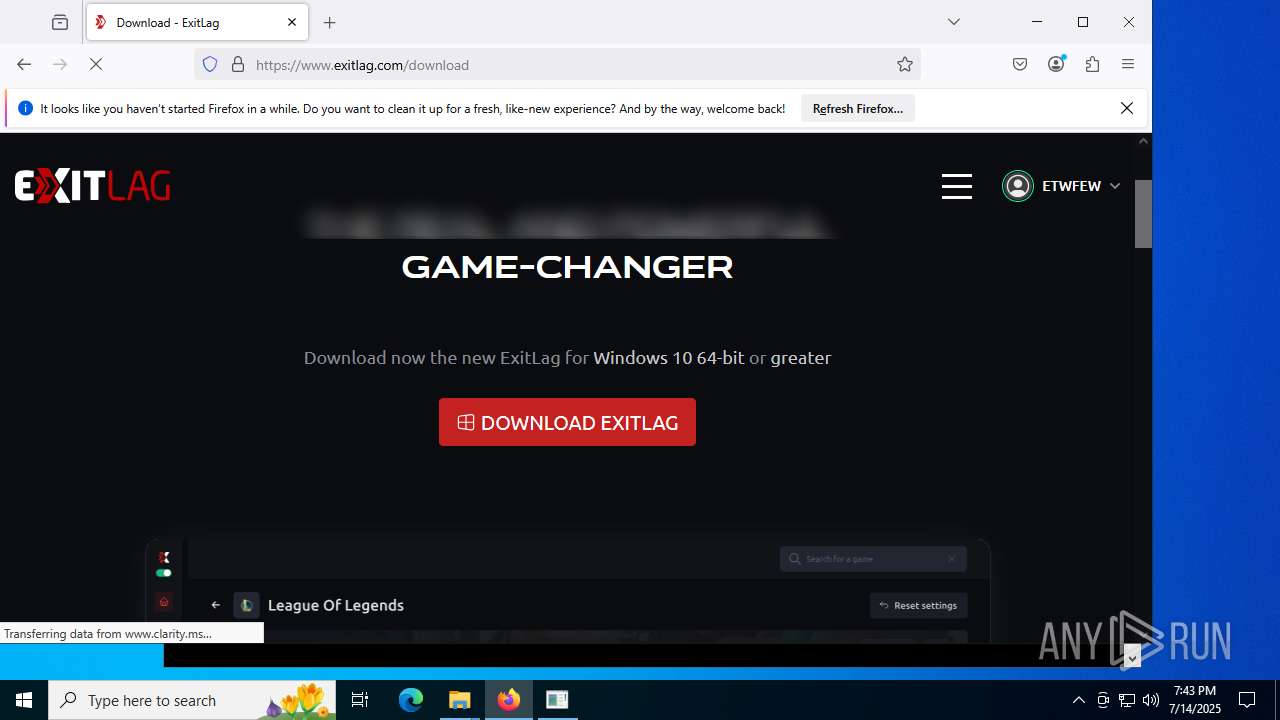Open the Windows notification center
1280x720 pixels.
pos(1247,700)
